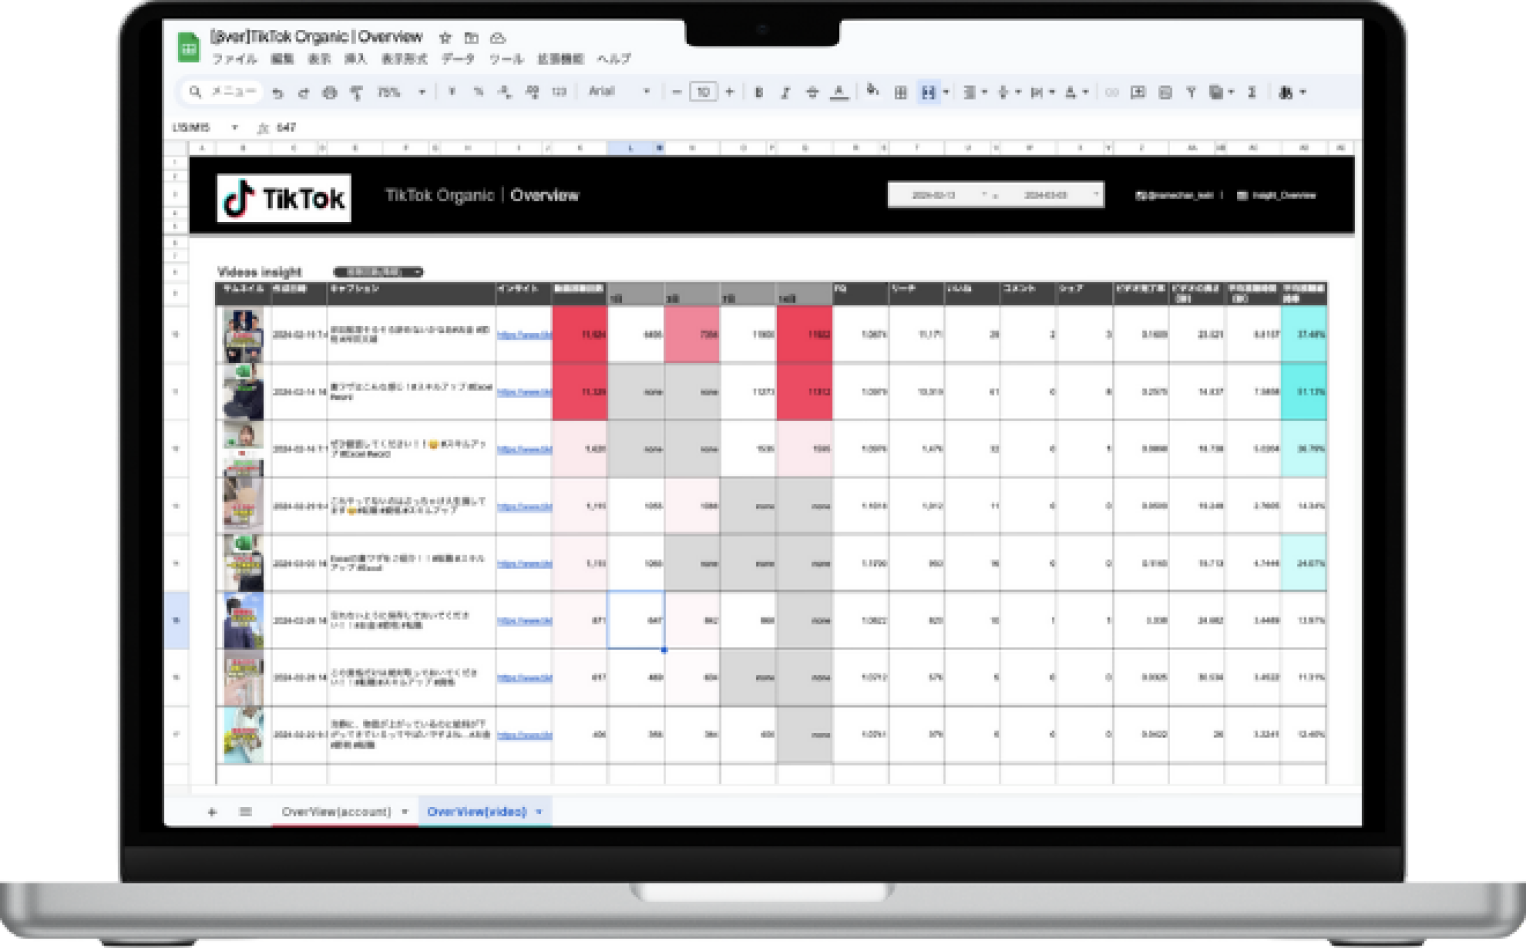
Task: Click the add new sheet plus button
Action: pyautogui.click(x=212, y=812)
